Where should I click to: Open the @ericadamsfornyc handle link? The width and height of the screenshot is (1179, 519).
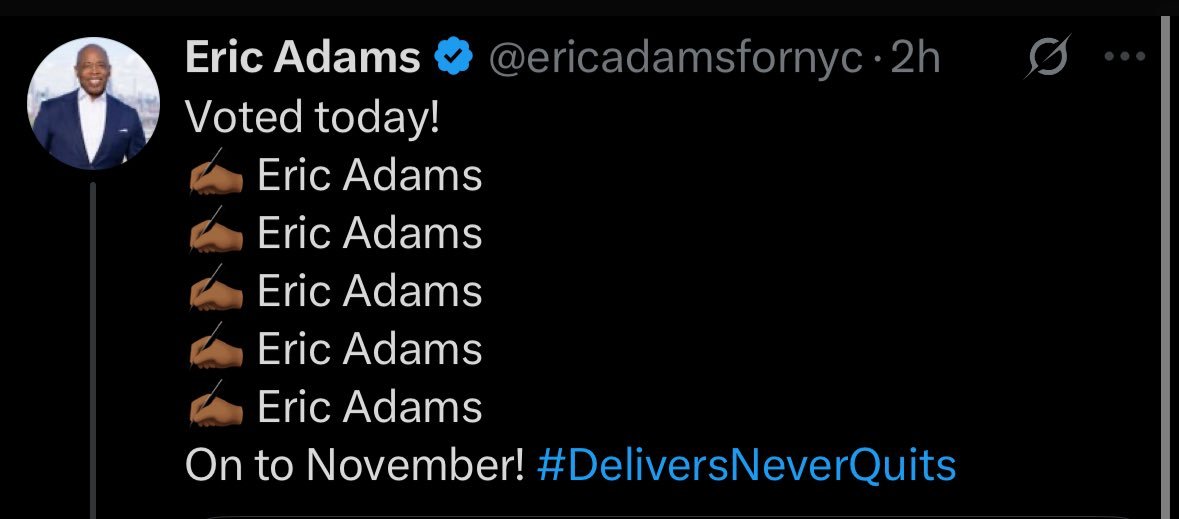pyautogui.click(x=676, y=59)
